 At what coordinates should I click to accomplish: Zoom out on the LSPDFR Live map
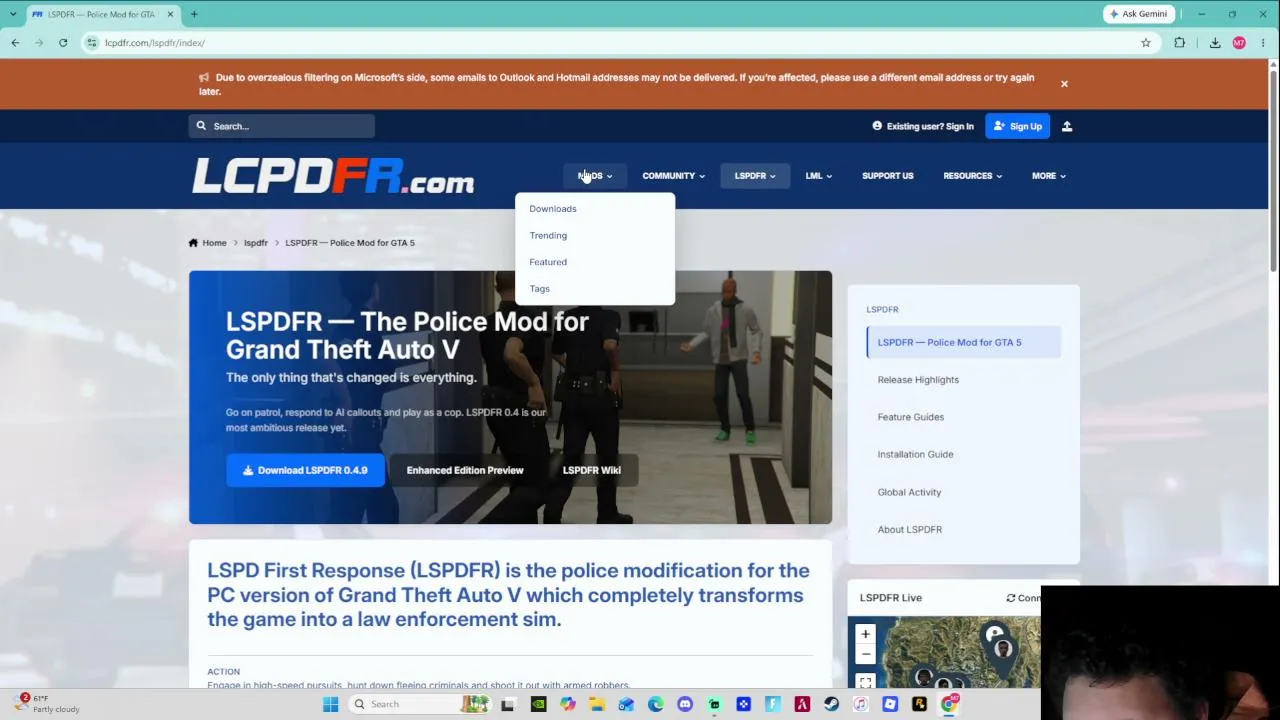tap(866, 654)
